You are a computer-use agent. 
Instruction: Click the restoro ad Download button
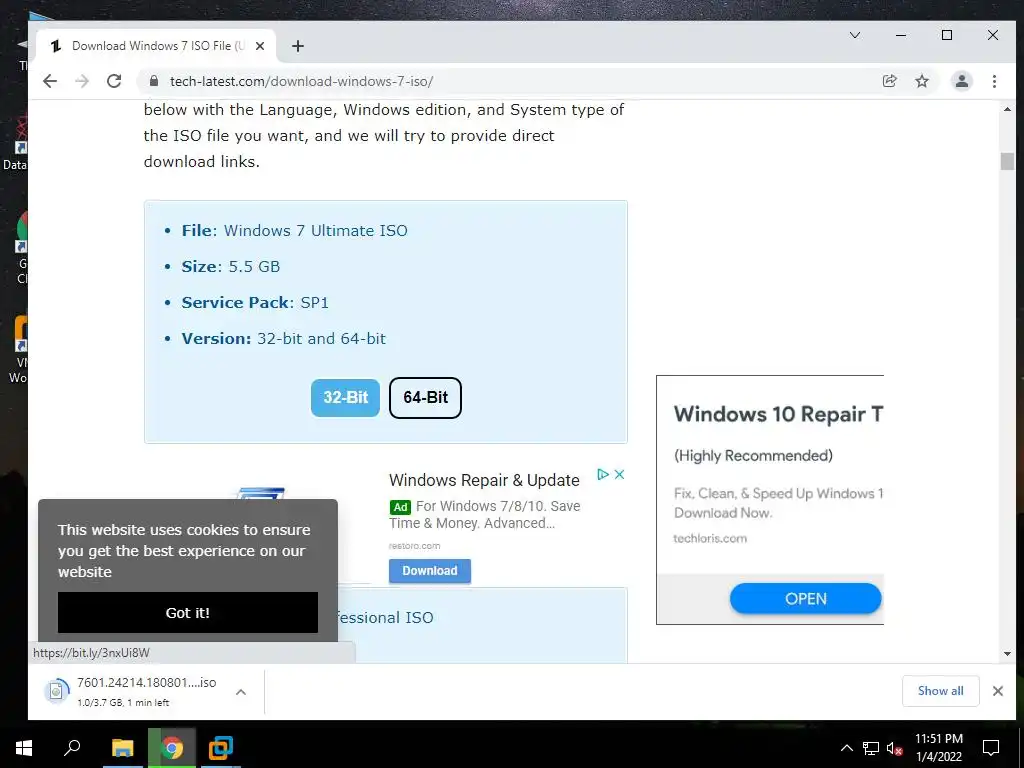click(430, 570)
